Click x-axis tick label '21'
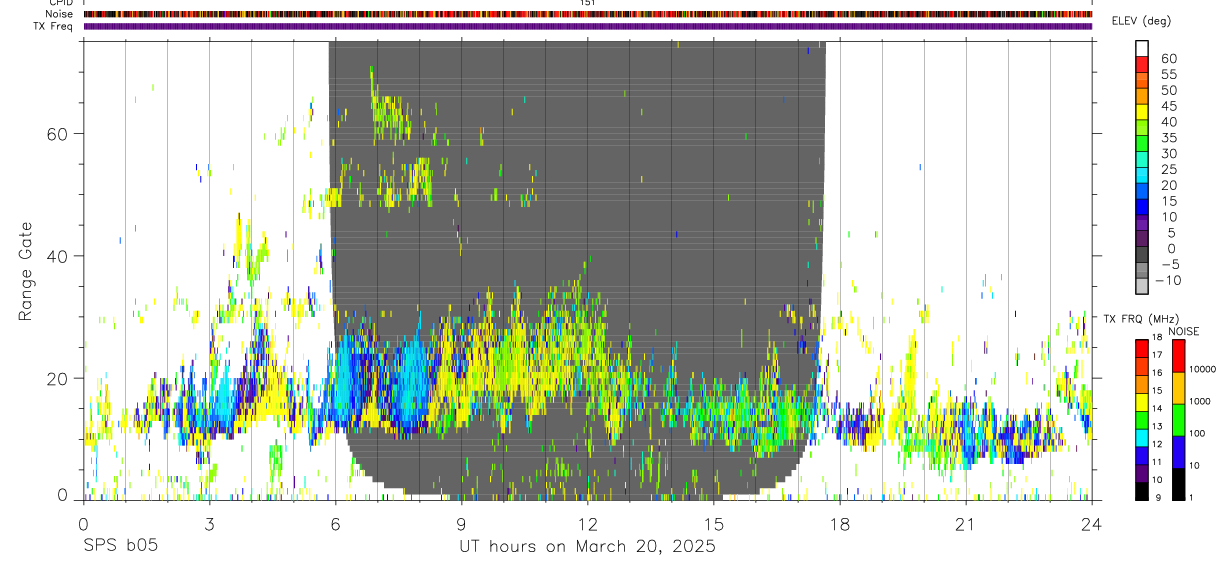The height and width of the screenshot is (567, 1228). tap(966, 524)
